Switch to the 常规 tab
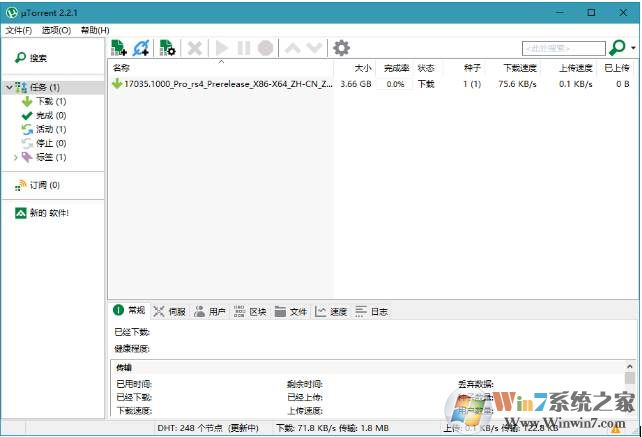Viewport: 642px width, 437px height. (x=129, y=311)
